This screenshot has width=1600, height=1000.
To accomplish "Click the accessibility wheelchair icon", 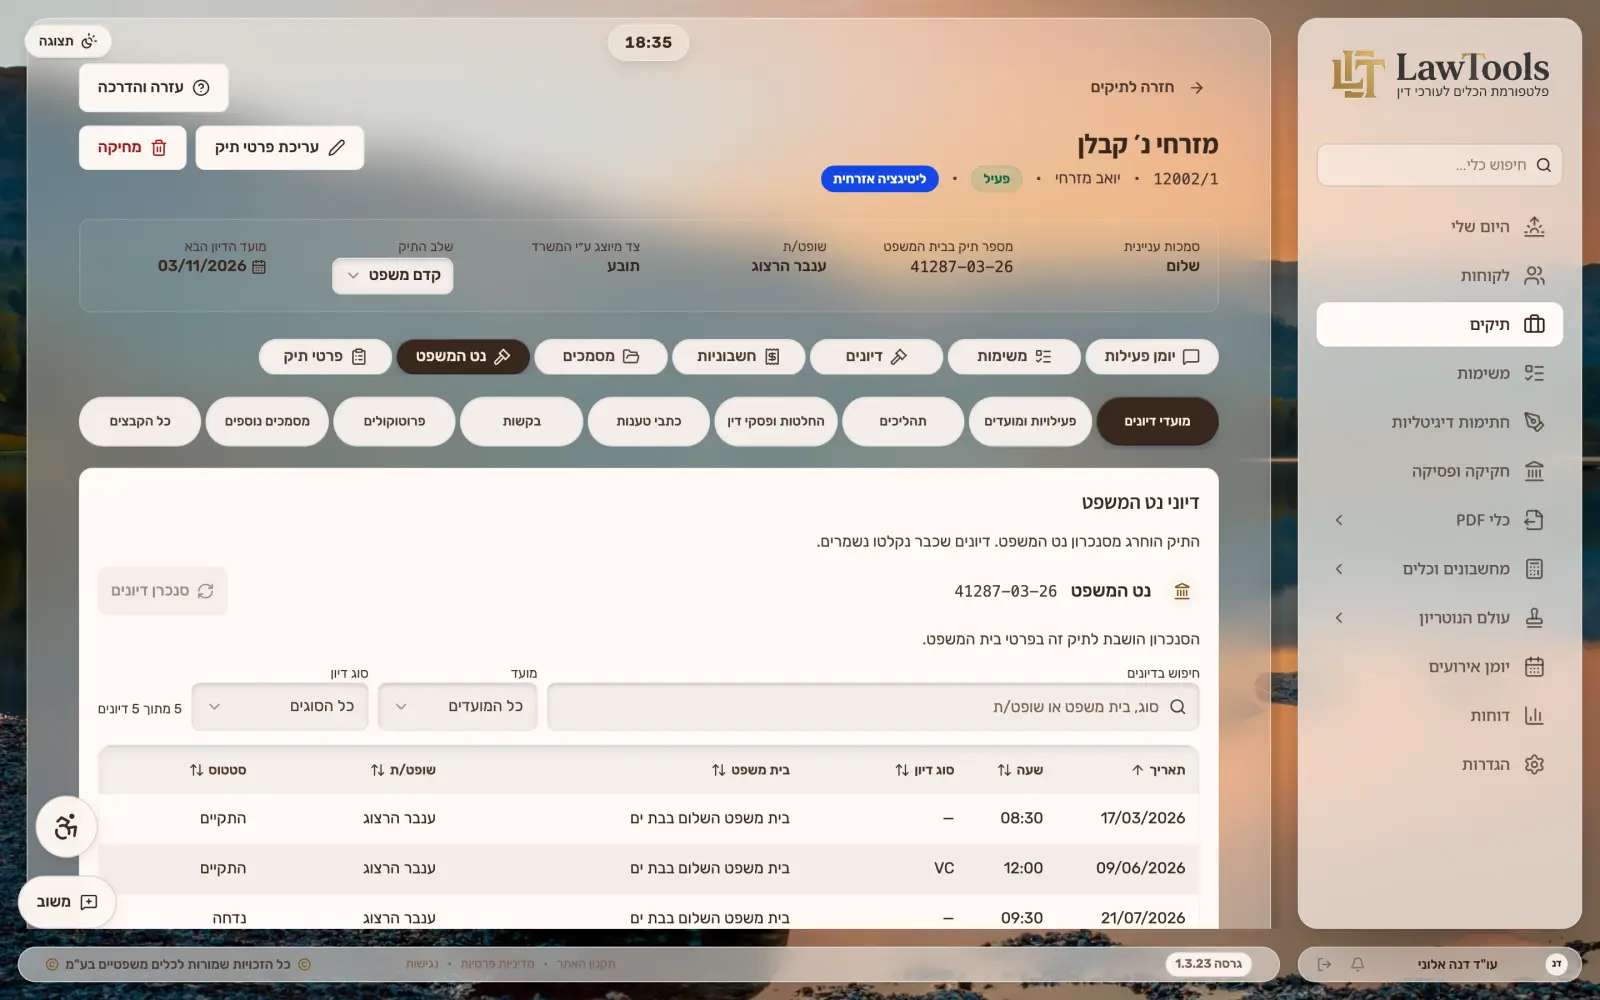I will 66,827.
